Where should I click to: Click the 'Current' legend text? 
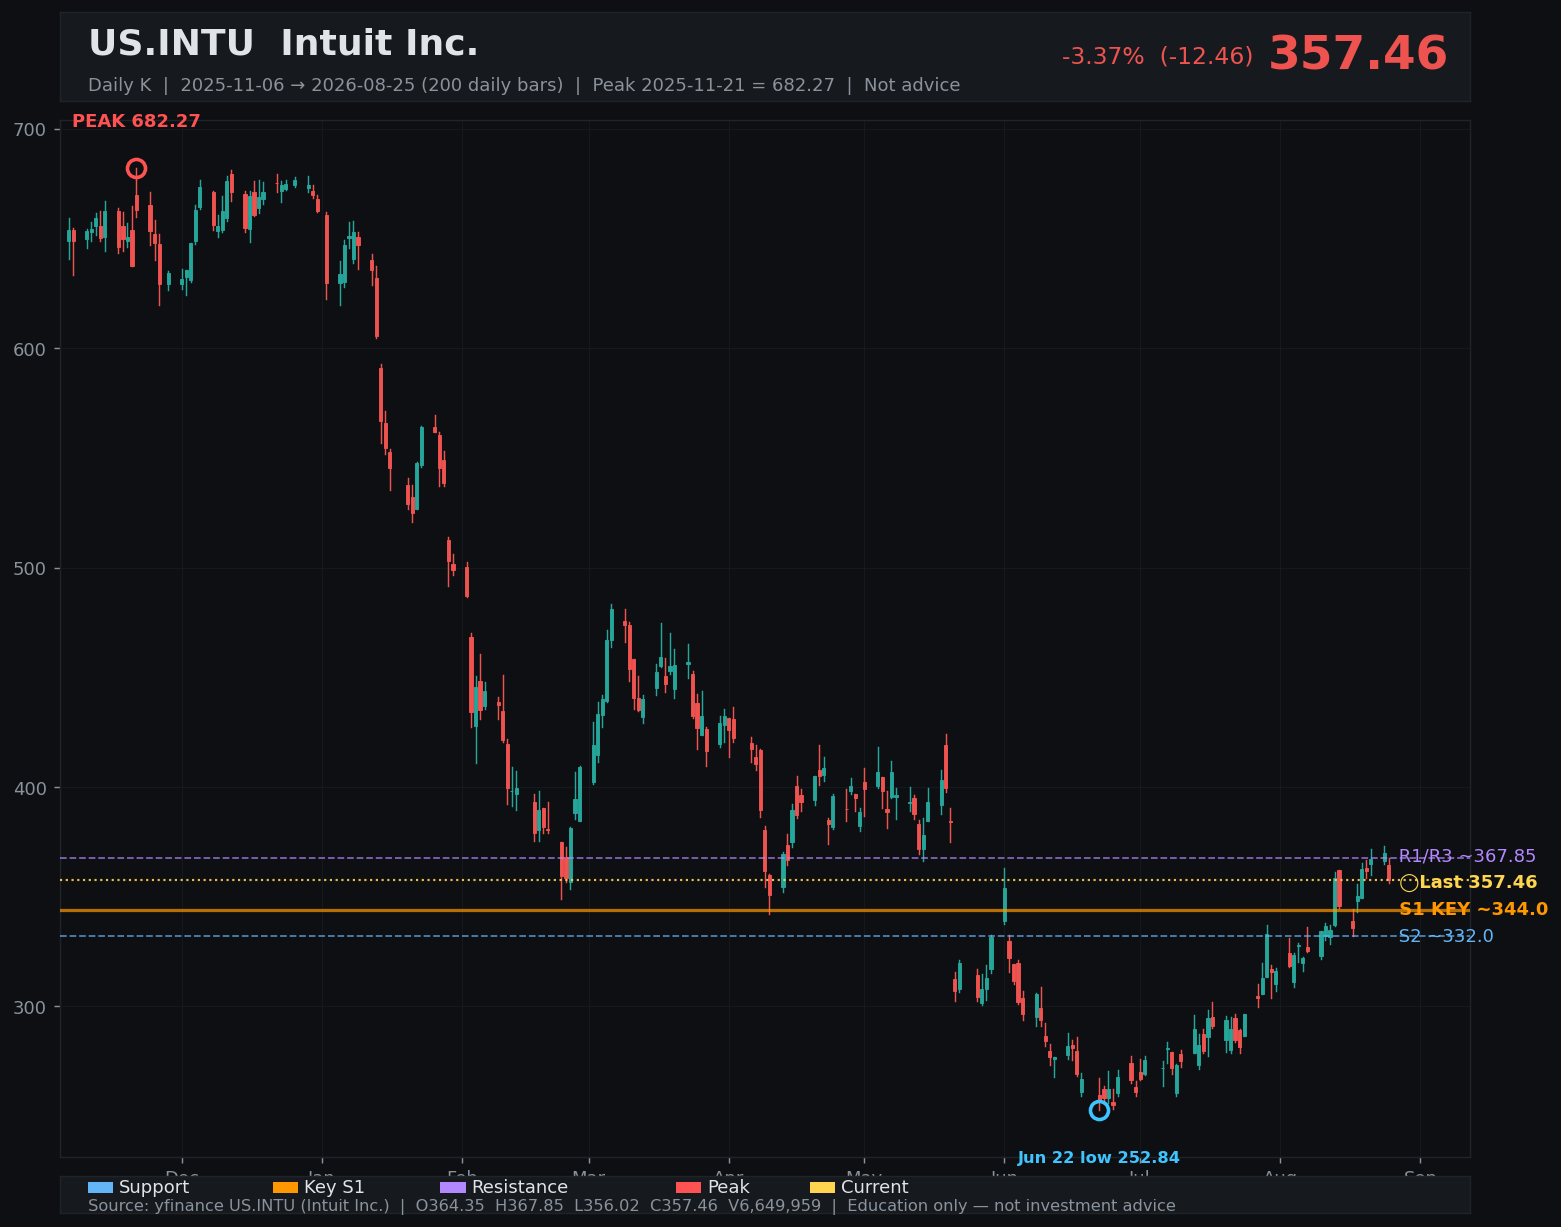pos(875,1187)
